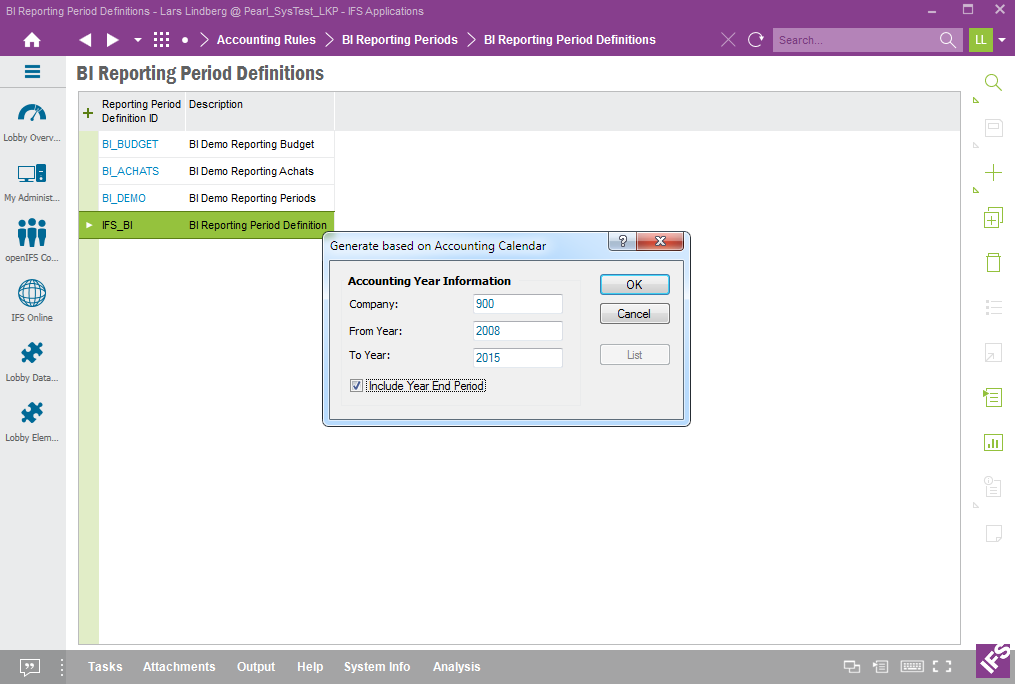
Task: Click the Cancel button in dialog
Action: click(634, 314)
